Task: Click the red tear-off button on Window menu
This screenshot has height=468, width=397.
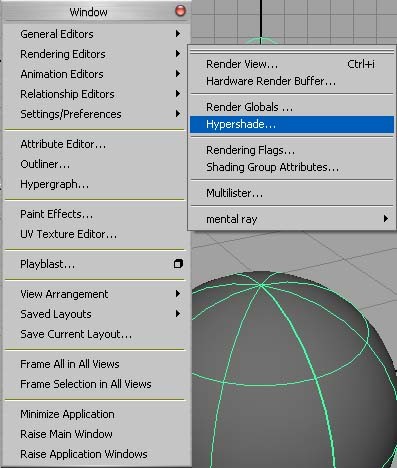Action: click(x=180, y=11)
